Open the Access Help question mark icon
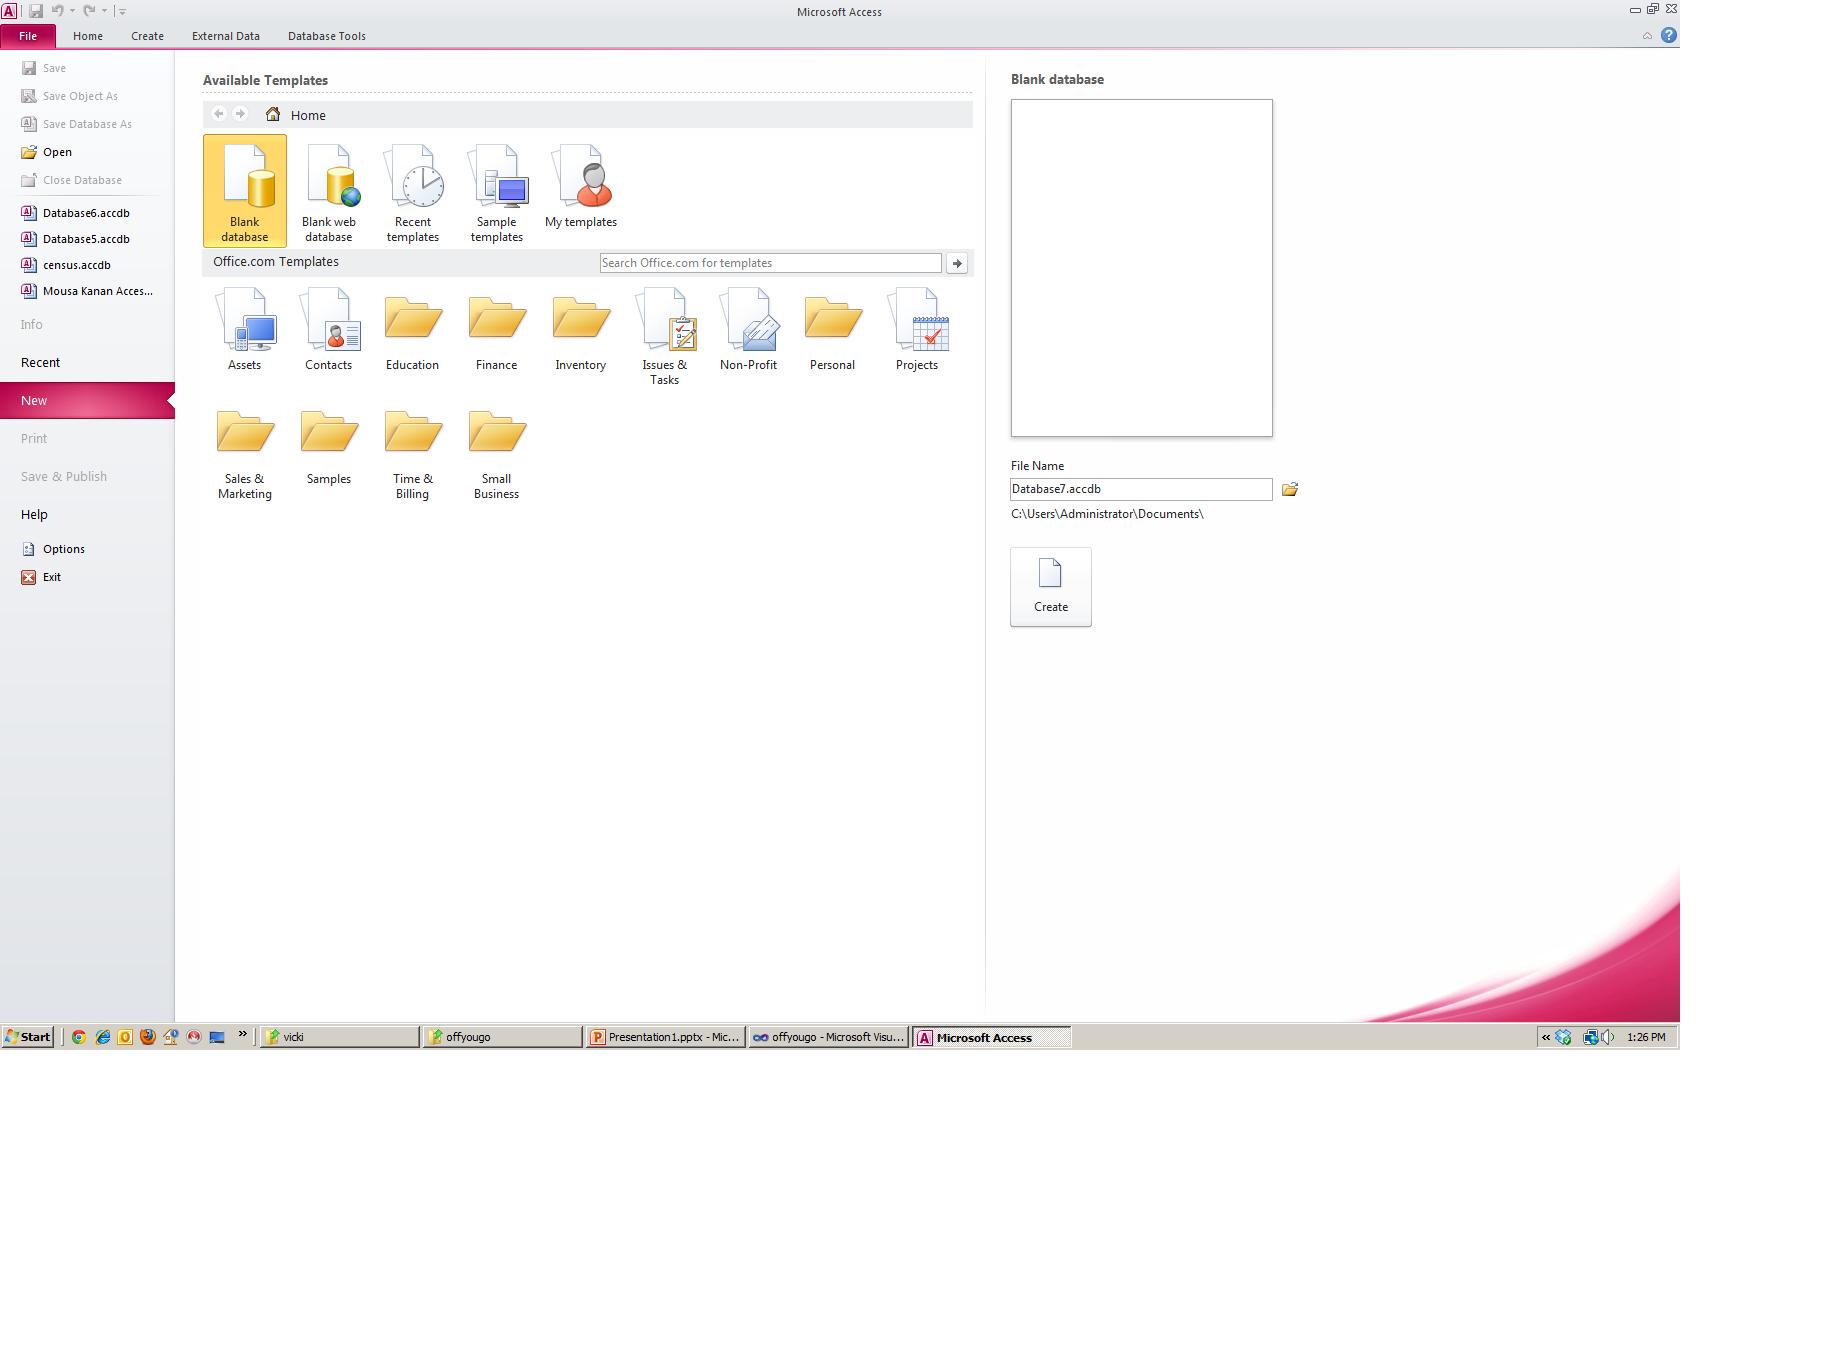The height and width of the screenshot is (1368, 1824). (1669, 35)
